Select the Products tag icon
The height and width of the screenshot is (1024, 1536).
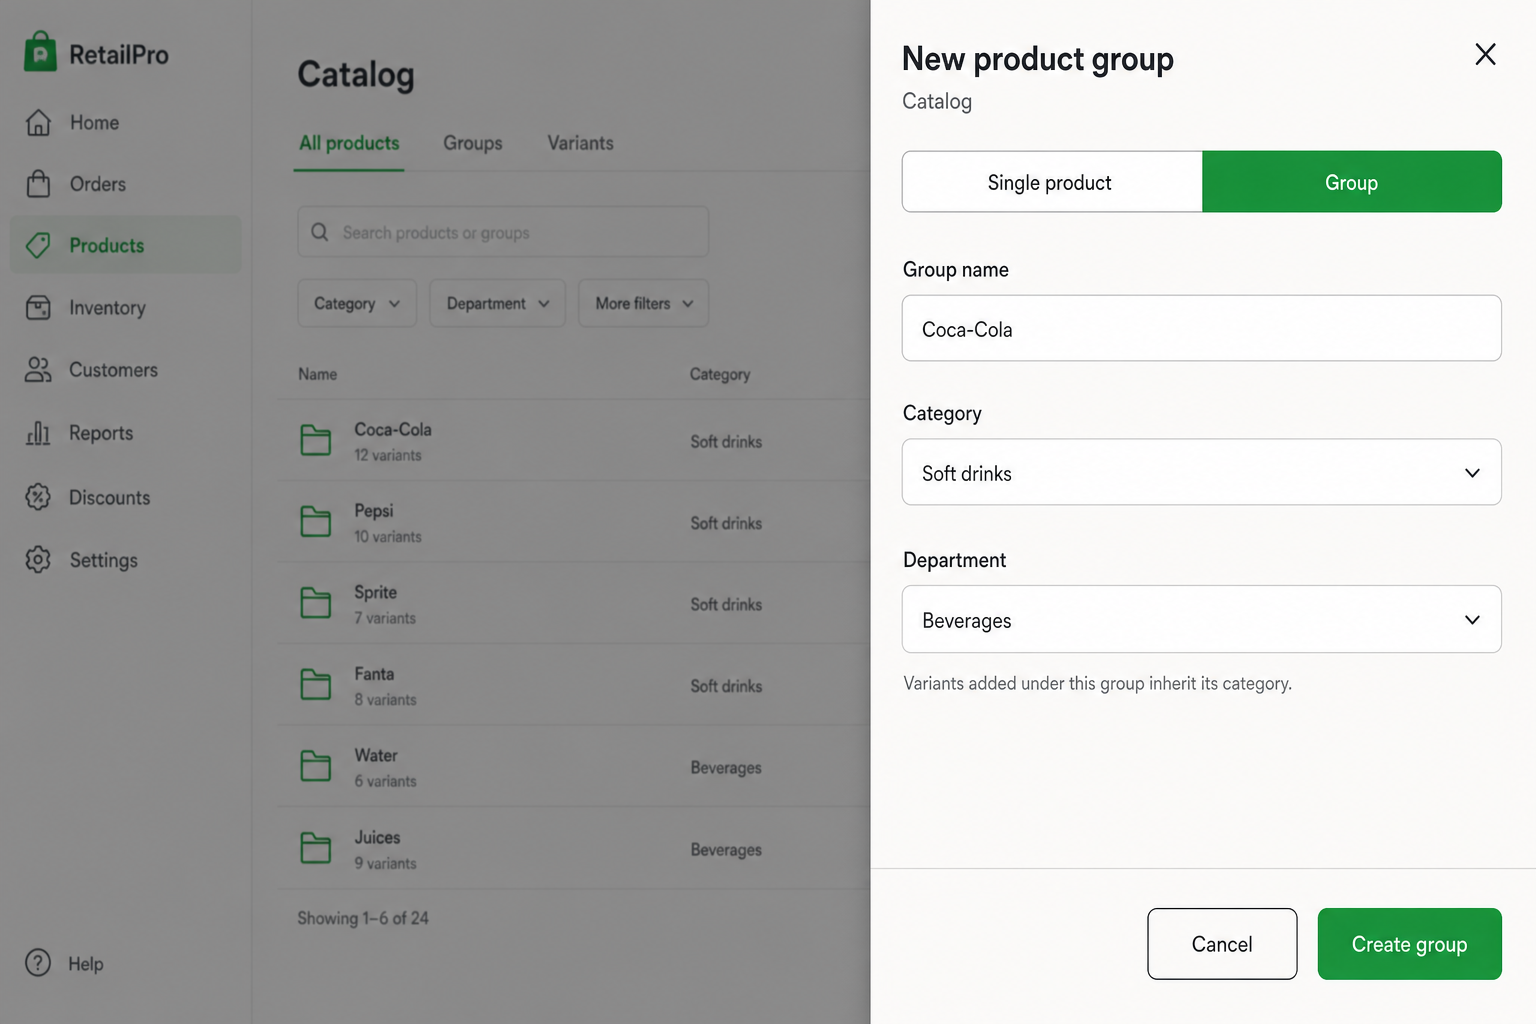coord(38,245)
